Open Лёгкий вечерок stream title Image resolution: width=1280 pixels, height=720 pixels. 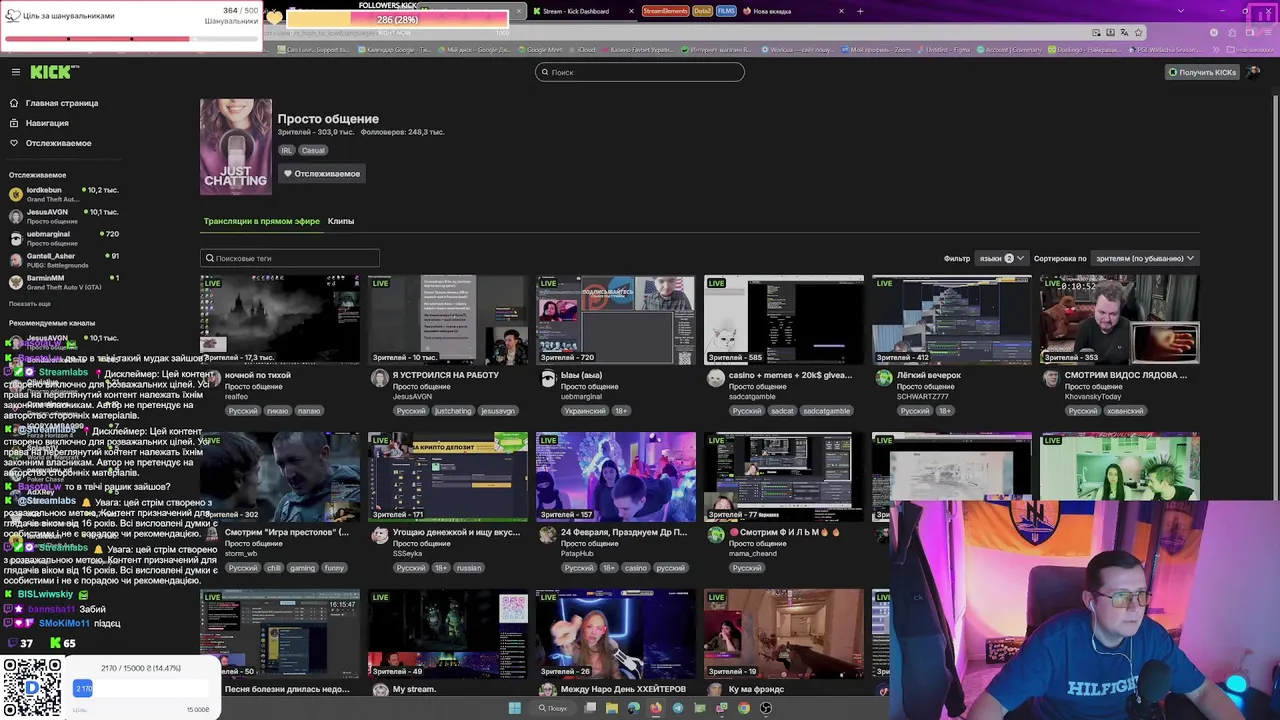pyautogui.click(x=929, y=375)
